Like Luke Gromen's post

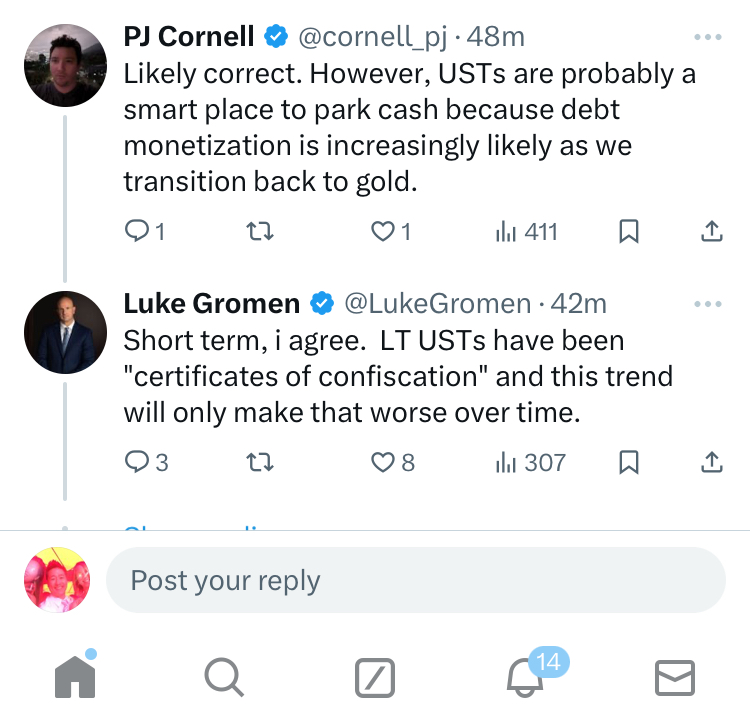tap(383, 462)
